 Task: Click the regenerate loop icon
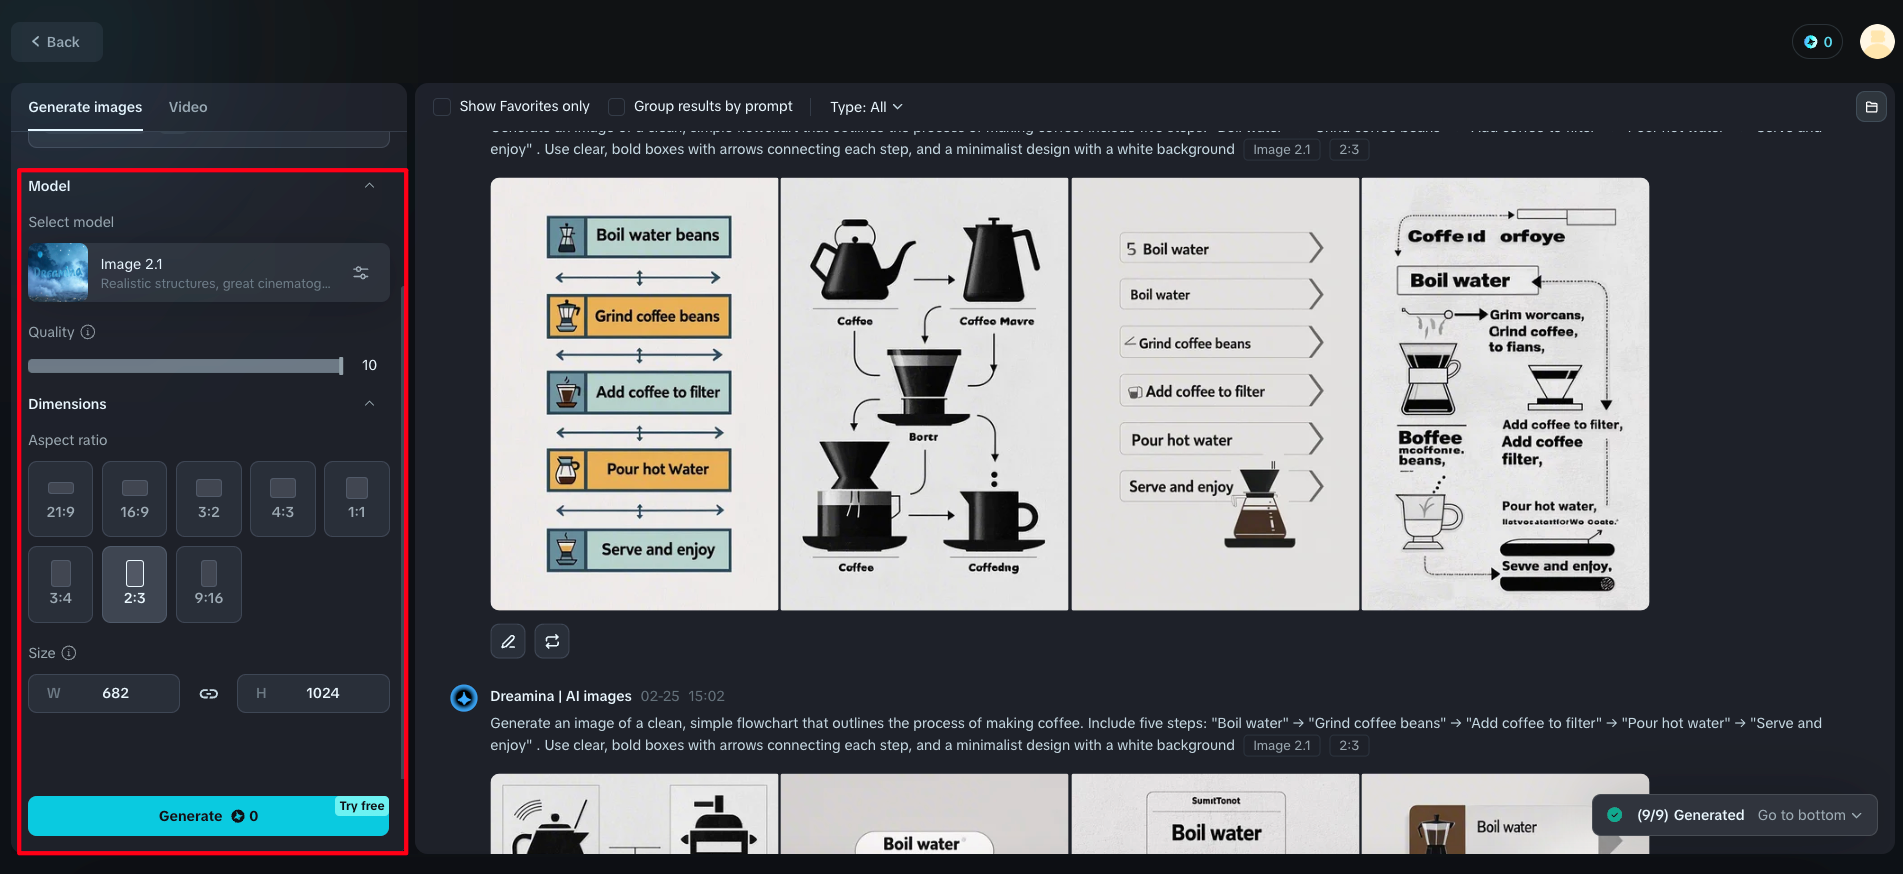[x=552, y=641]
